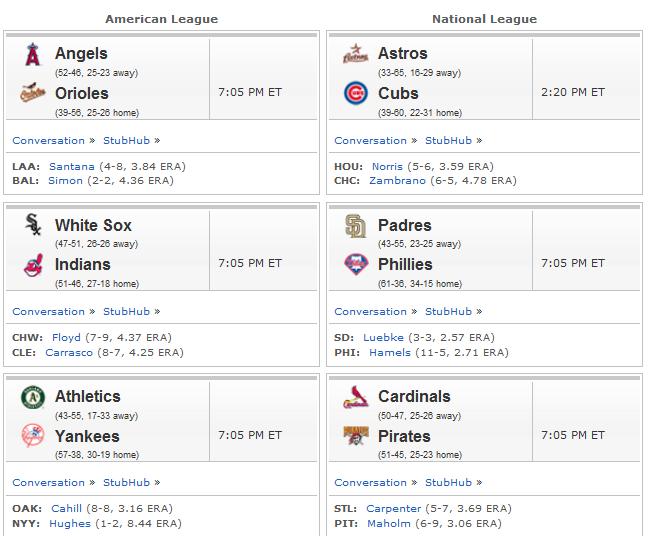
Task: Select the Indians team logo
Action: tap(33, 265)
